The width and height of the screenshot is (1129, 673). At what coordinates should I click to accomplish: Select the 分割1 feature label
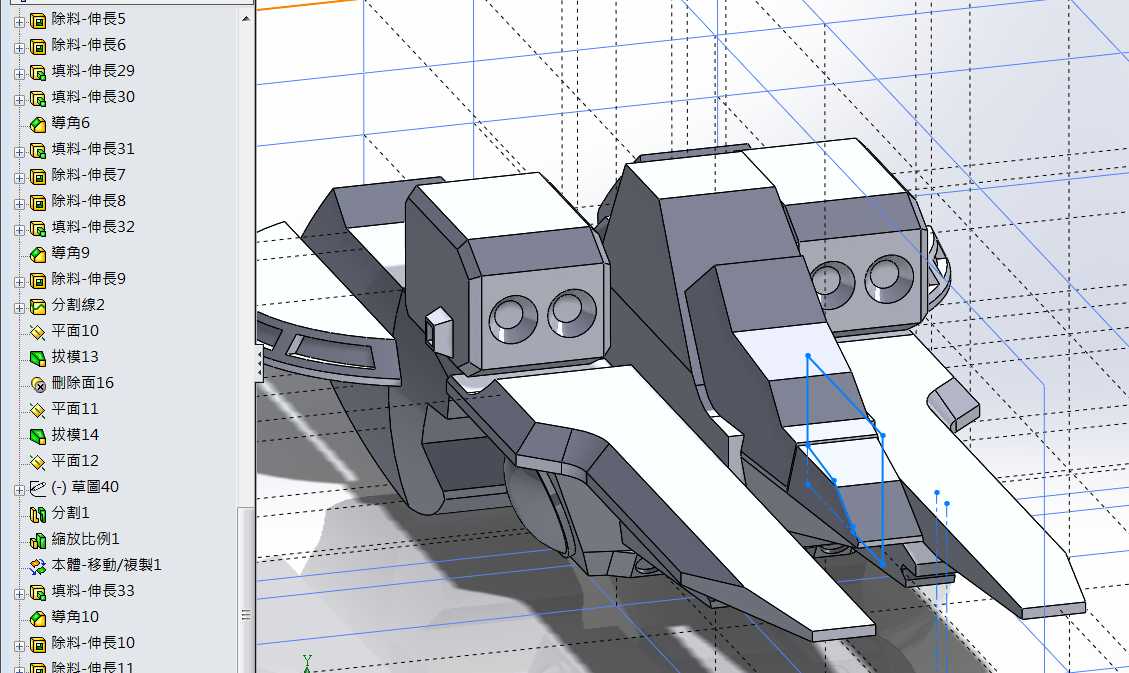tap(71, 512)
